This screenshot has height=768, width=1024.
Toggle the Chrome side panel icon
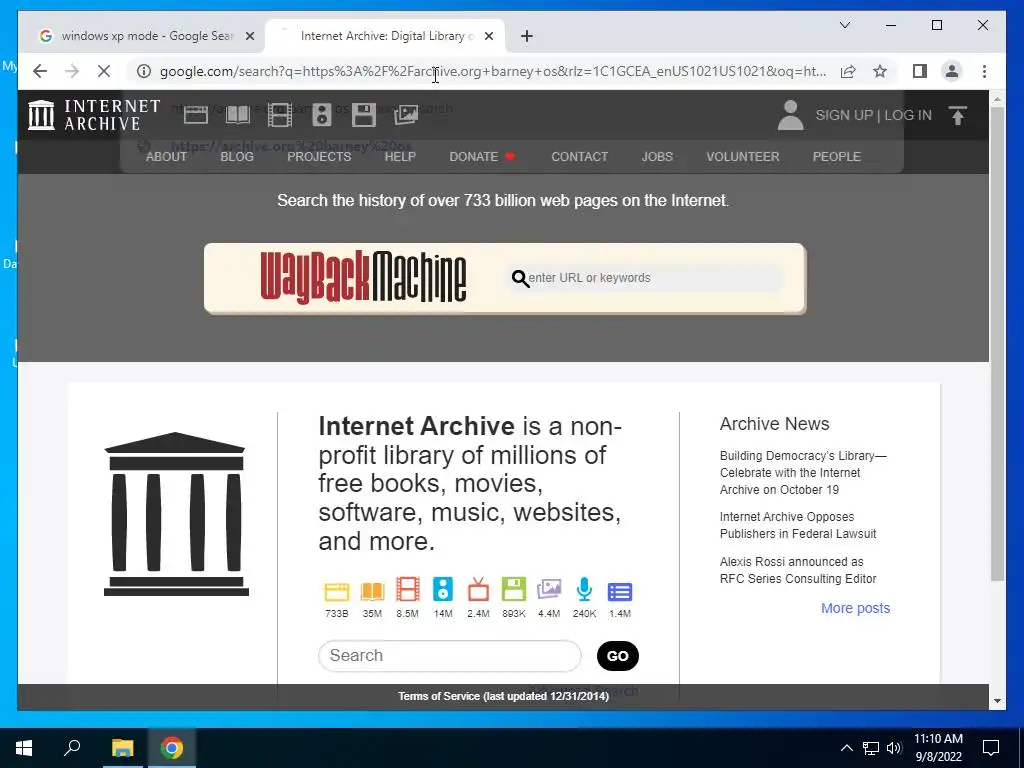point(920,71)
